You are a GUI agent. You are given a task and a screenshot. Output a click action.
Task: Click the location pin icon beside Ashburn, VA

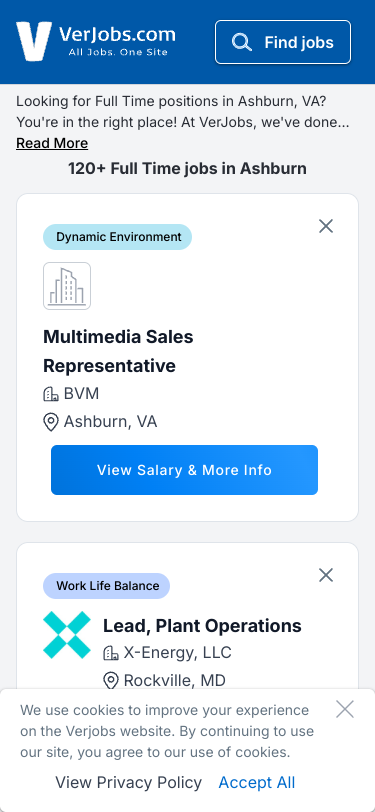[x=50, y=422]
